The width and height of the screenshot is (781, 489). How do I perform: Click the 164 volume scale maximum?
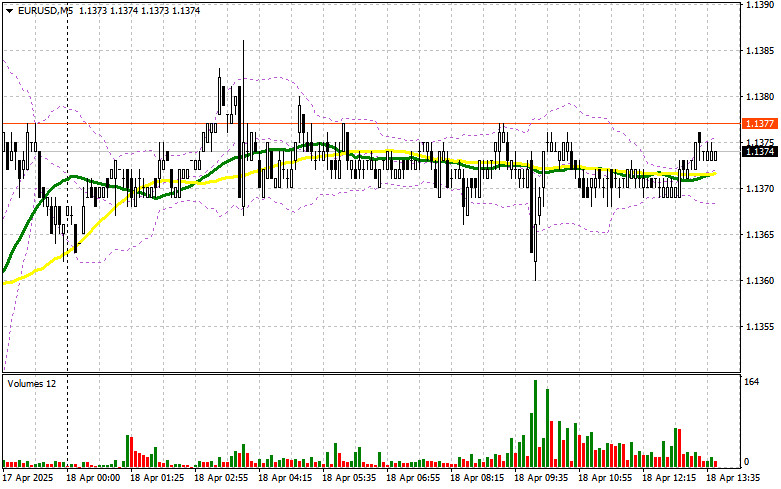[x=751, y=382]
